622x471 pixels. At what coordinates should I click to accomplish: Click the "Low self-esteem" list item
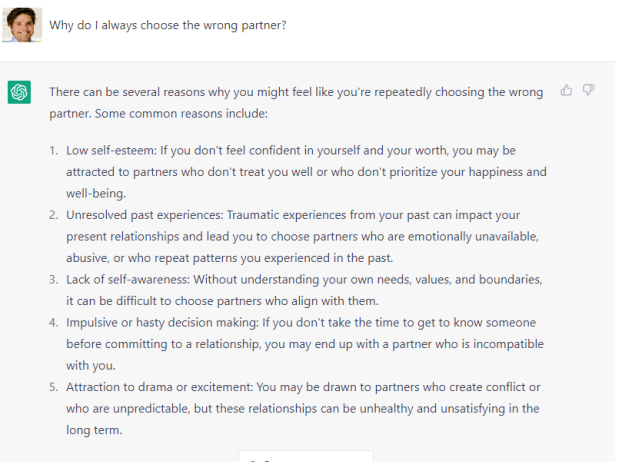[x=306, y=171]
